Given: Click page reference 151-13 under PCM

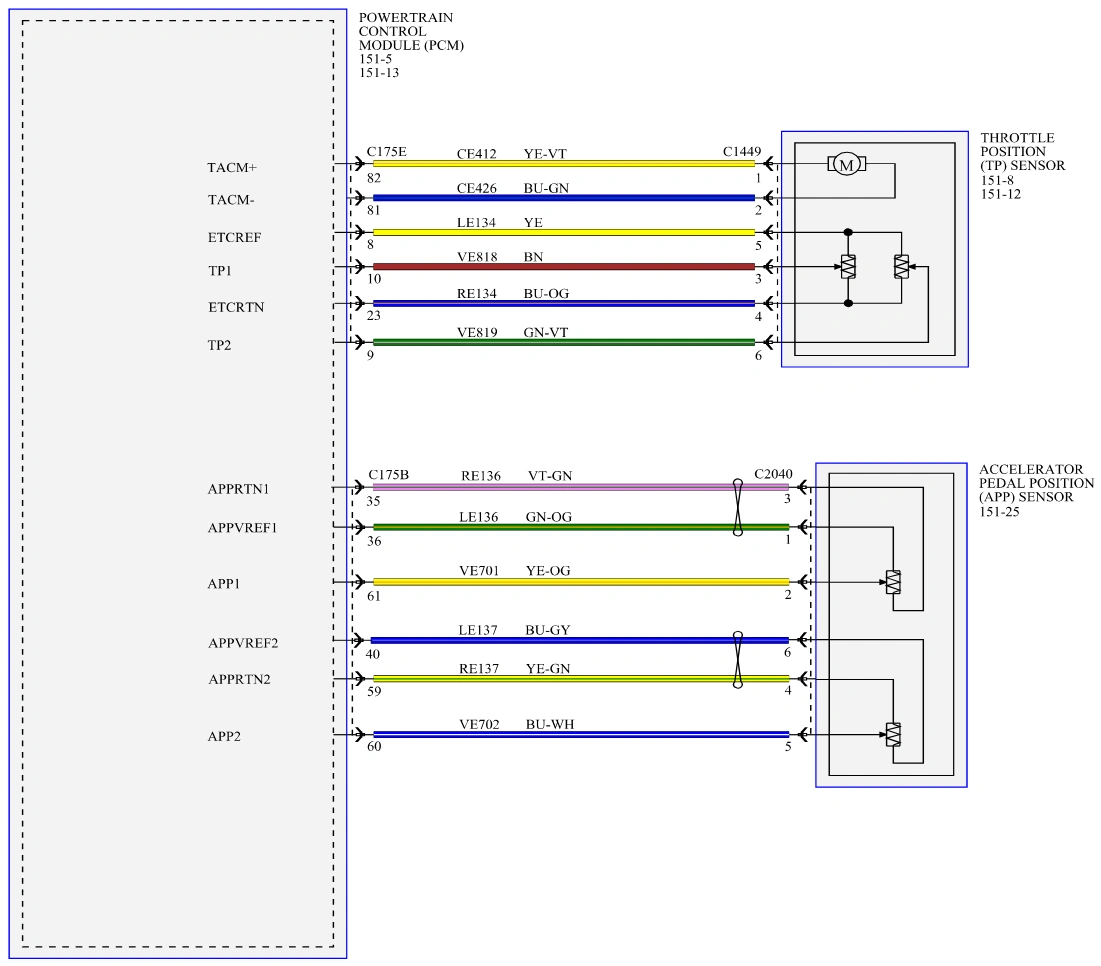Looking at the screenshot, I should [x=378, y=73].
